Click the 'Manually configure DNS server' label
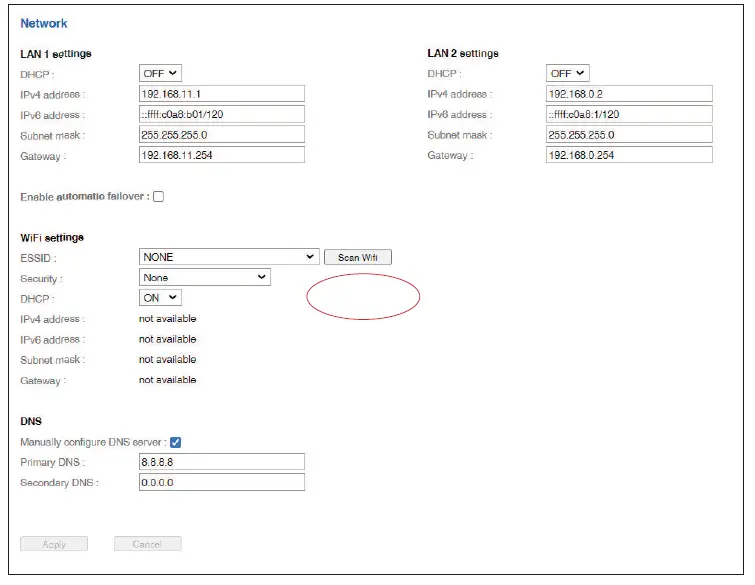 click(x=93, y=442)
